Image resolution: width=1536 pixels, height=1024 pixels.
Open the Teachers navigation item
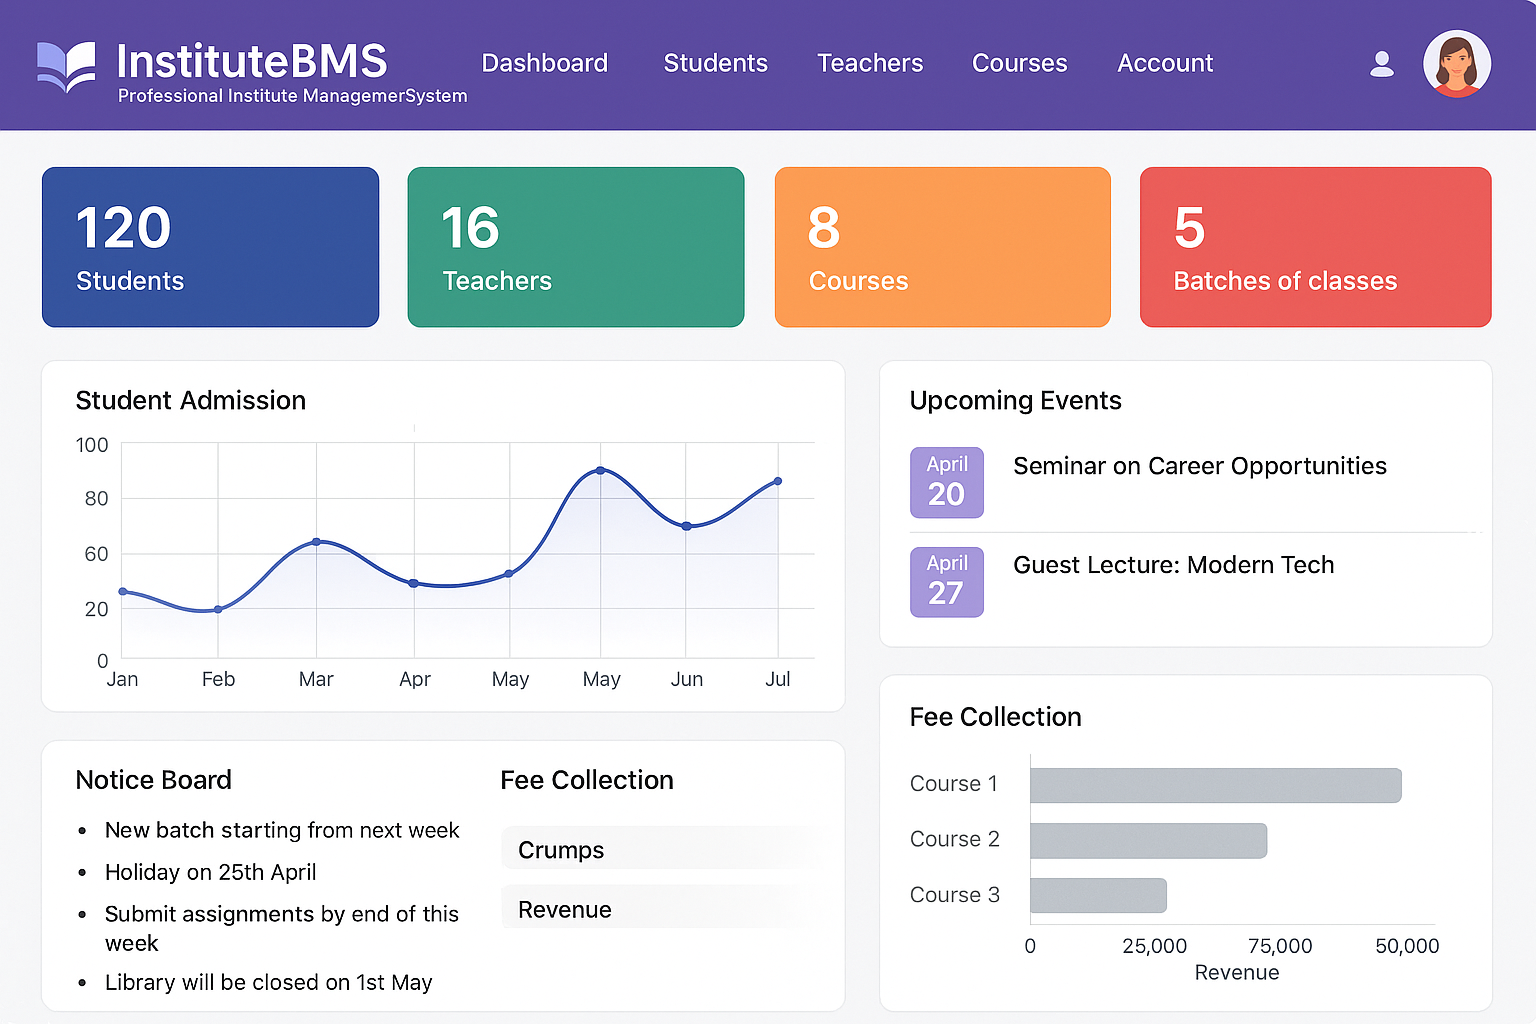[870, 63]
